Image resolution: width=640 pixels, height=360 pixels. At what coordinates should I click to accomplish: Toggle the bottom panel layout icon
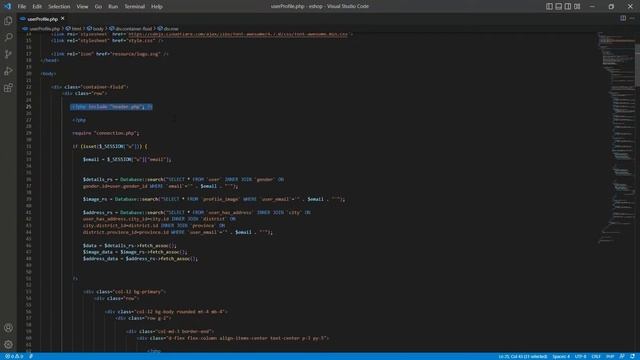(x=559, y=6)
